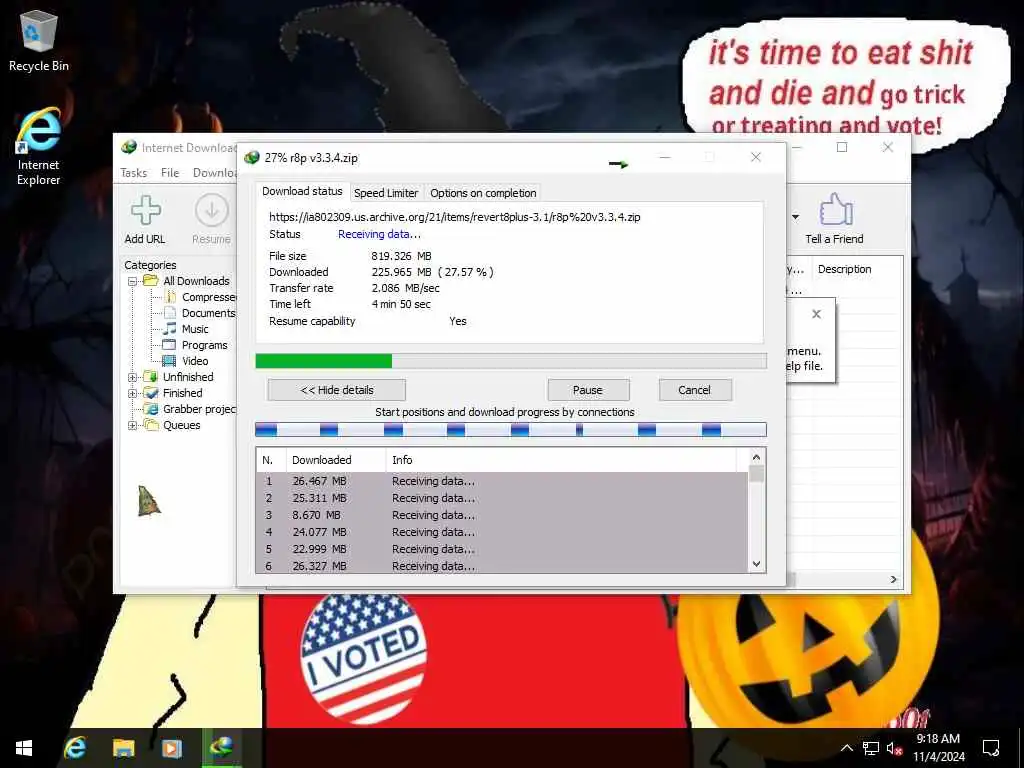Open Internet Explorer desktop shortcut
1024x768 pixels.
click(x=39, y=146)
